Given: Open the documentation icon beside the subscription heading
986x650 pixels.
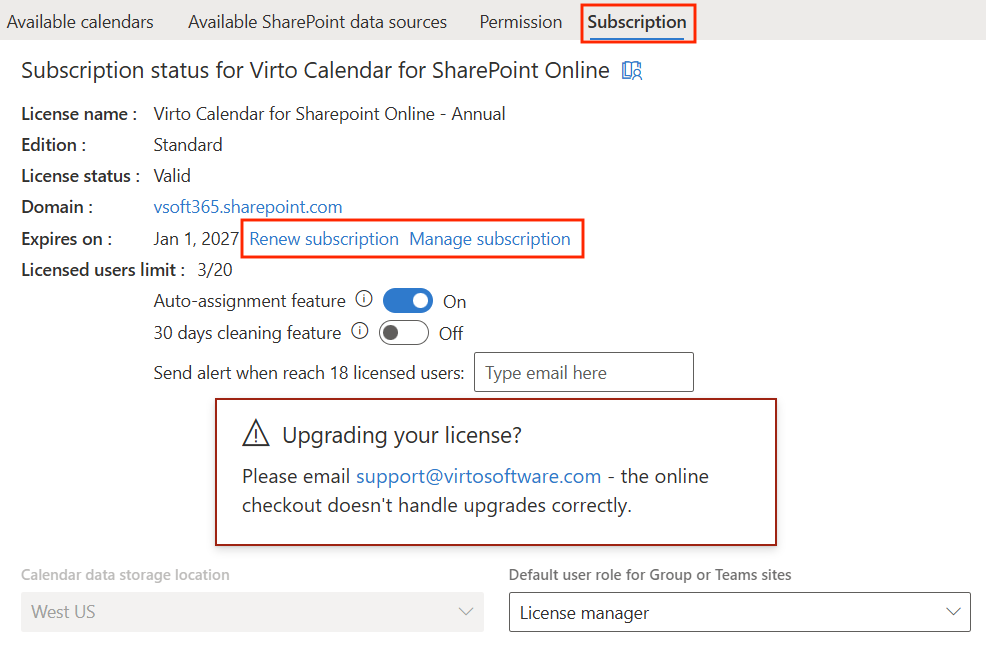Looking at the screenshot, I should coord(632,70).
